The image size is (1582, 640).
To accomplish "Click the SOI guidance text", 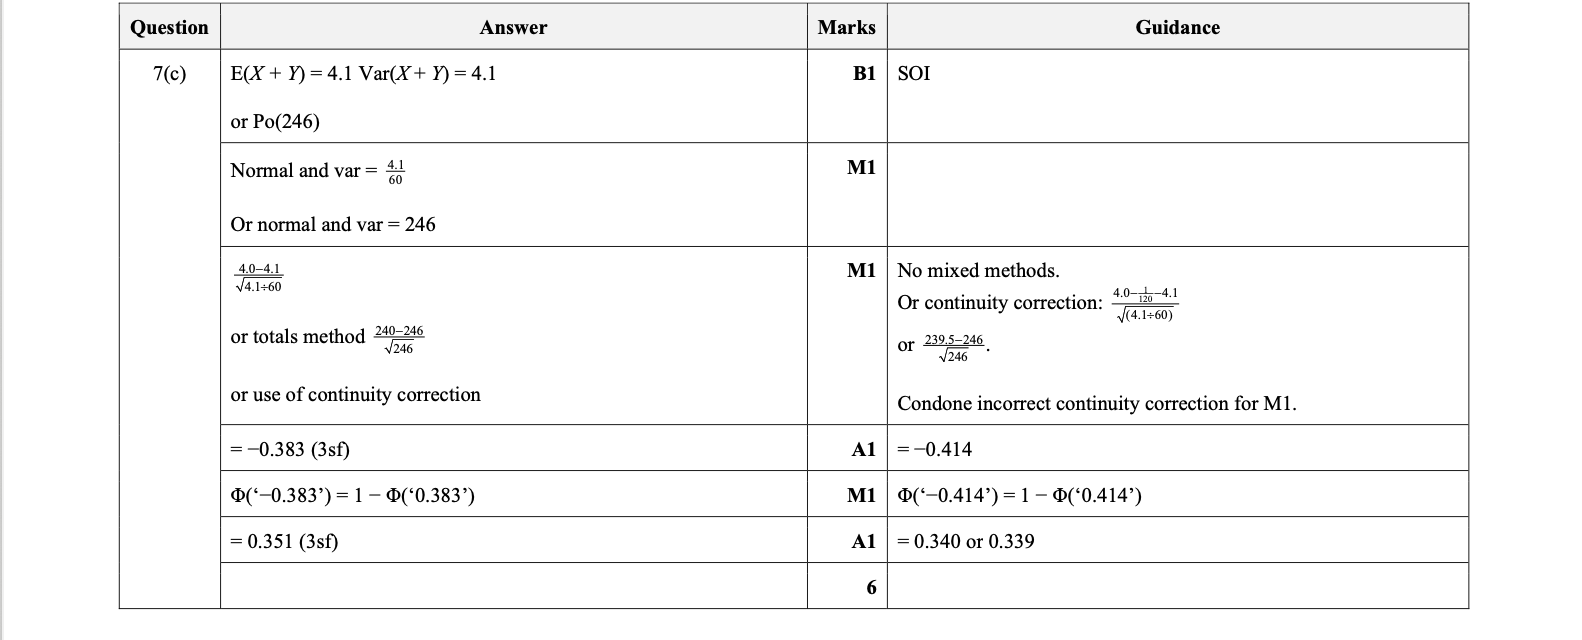I will pyautogui.click(x=914, y=73).
